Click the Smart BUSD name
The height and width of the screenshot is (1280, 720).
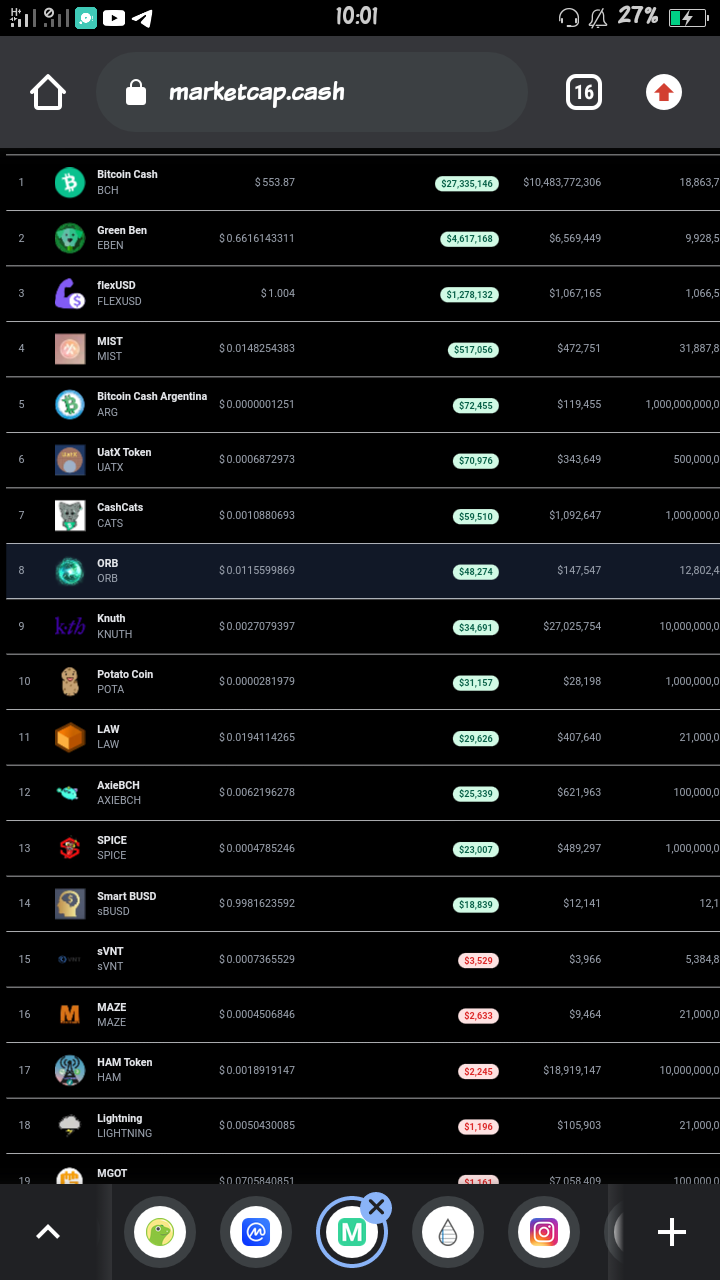127,896
